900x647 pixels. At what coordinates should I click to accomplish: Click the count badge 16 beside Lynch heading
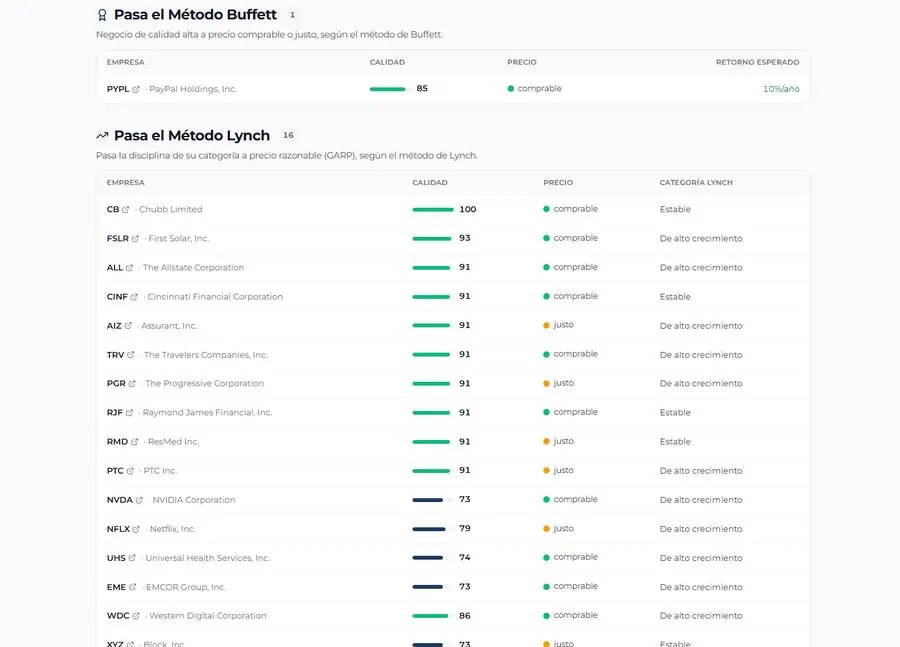coord(288,135)
